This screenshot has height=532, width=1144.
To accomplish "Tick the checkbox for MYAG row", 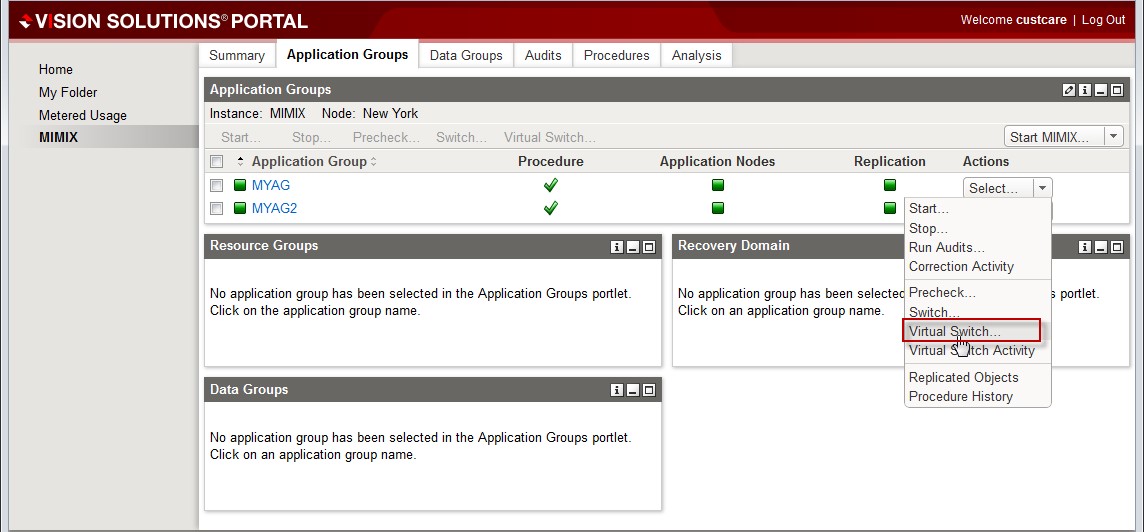I will point(216,186).
